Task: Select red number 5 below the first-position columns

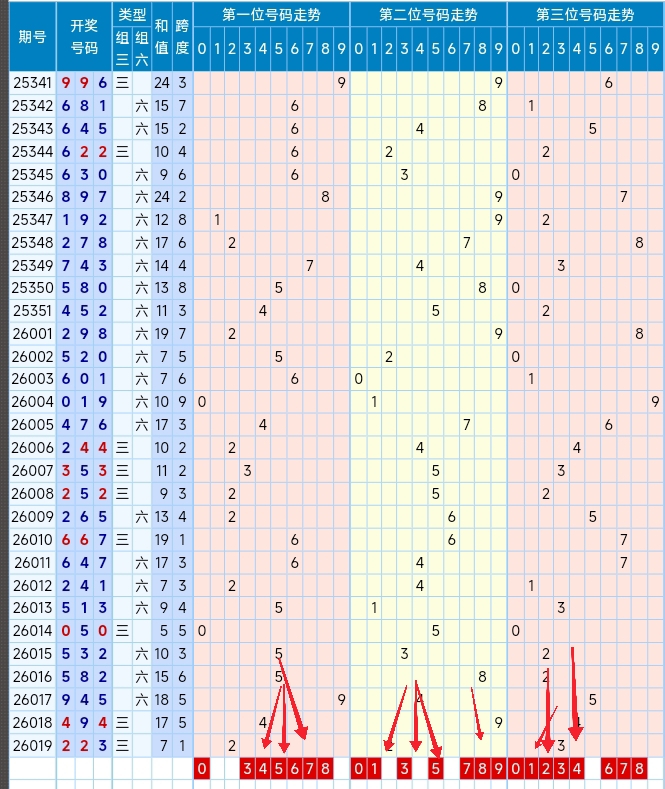Action: [279, 769]
